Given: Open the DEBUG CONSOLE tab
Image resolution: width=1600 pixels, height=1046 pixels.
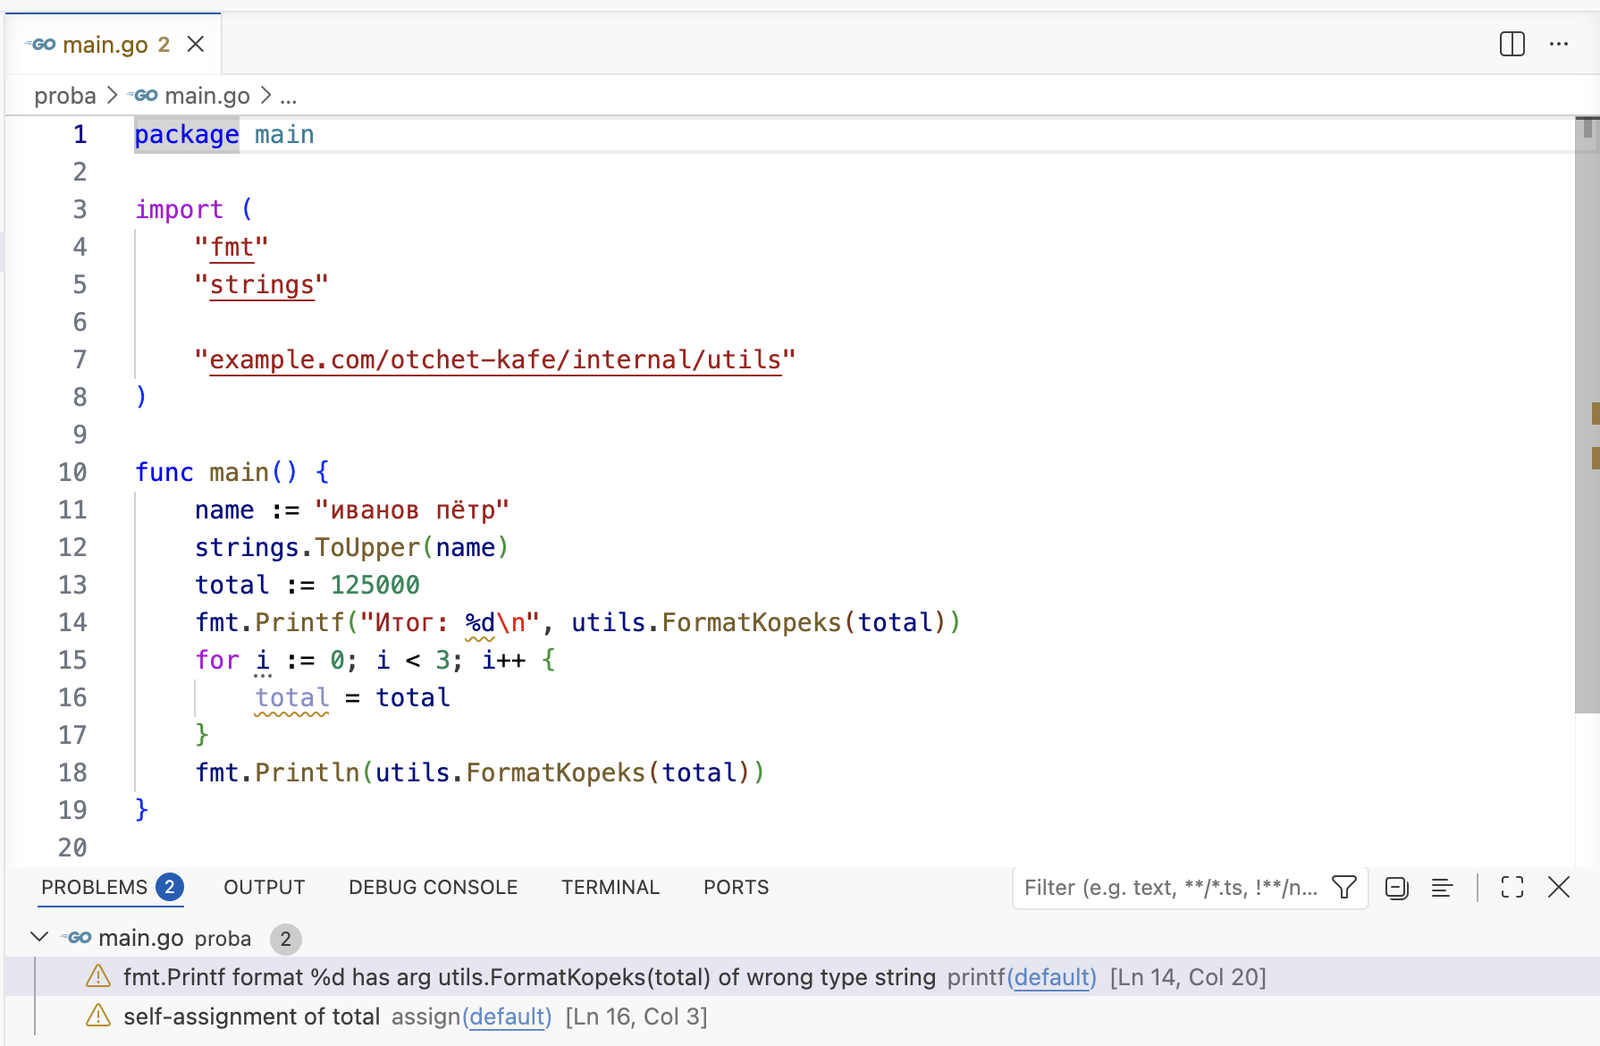Looking at the screenshot, I should pos(433,887).
